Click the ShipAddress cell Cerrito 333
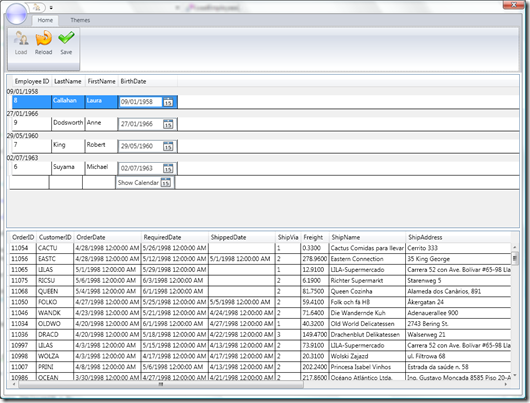Screen dimensions: 530x403 coord(458,248)
